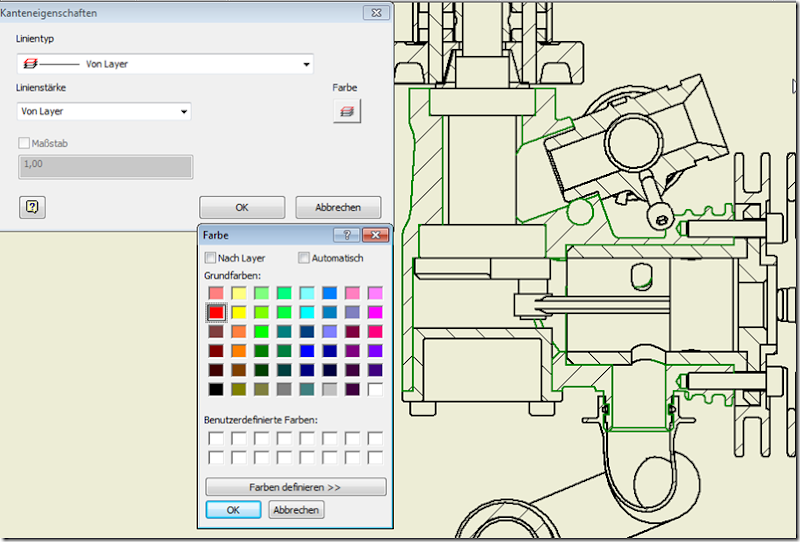Toggle the Maßstab checkbox

[24, 143]
